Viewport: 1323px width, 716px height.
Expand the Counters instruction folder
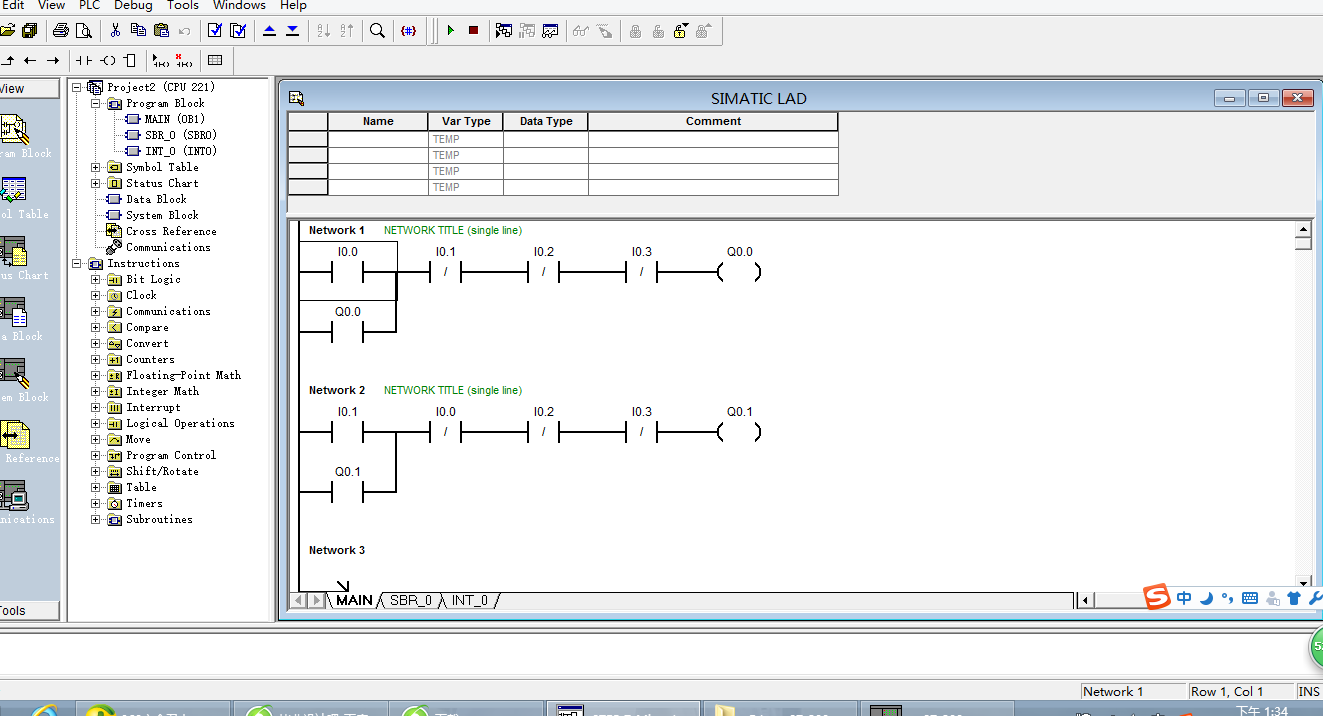pyautogui.click(x=96, y=359)
